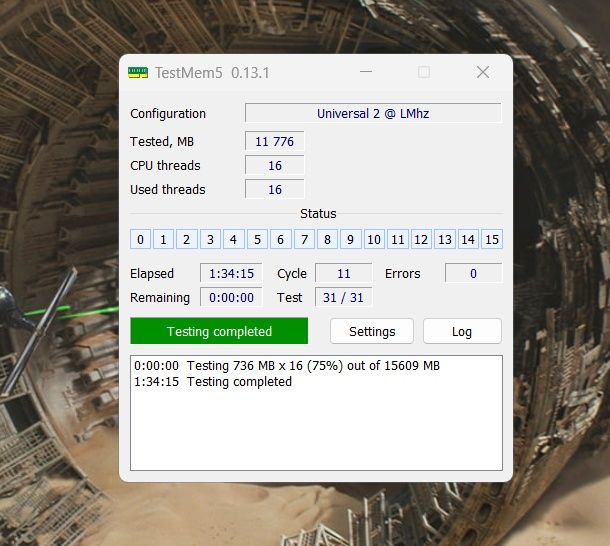Click the CPU threads value field
The image size is (610, 546).
[275, 165]
